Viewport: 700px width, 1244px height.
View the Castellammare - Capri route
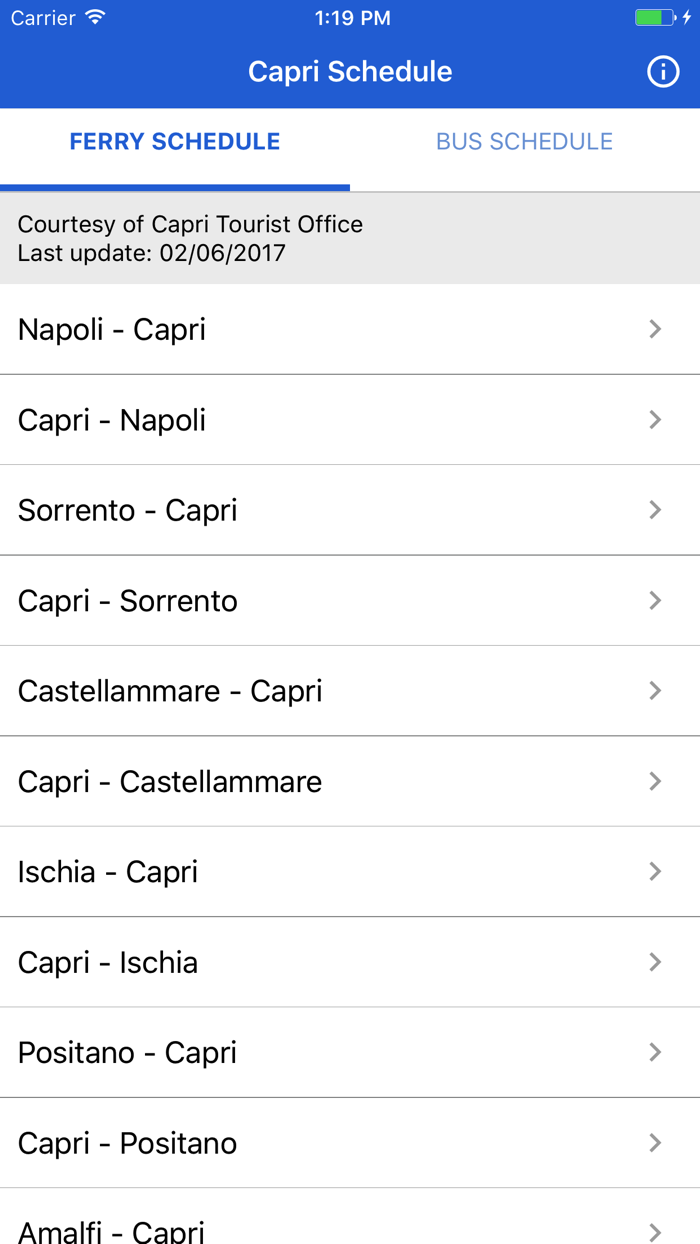click(x=350, y=691)
